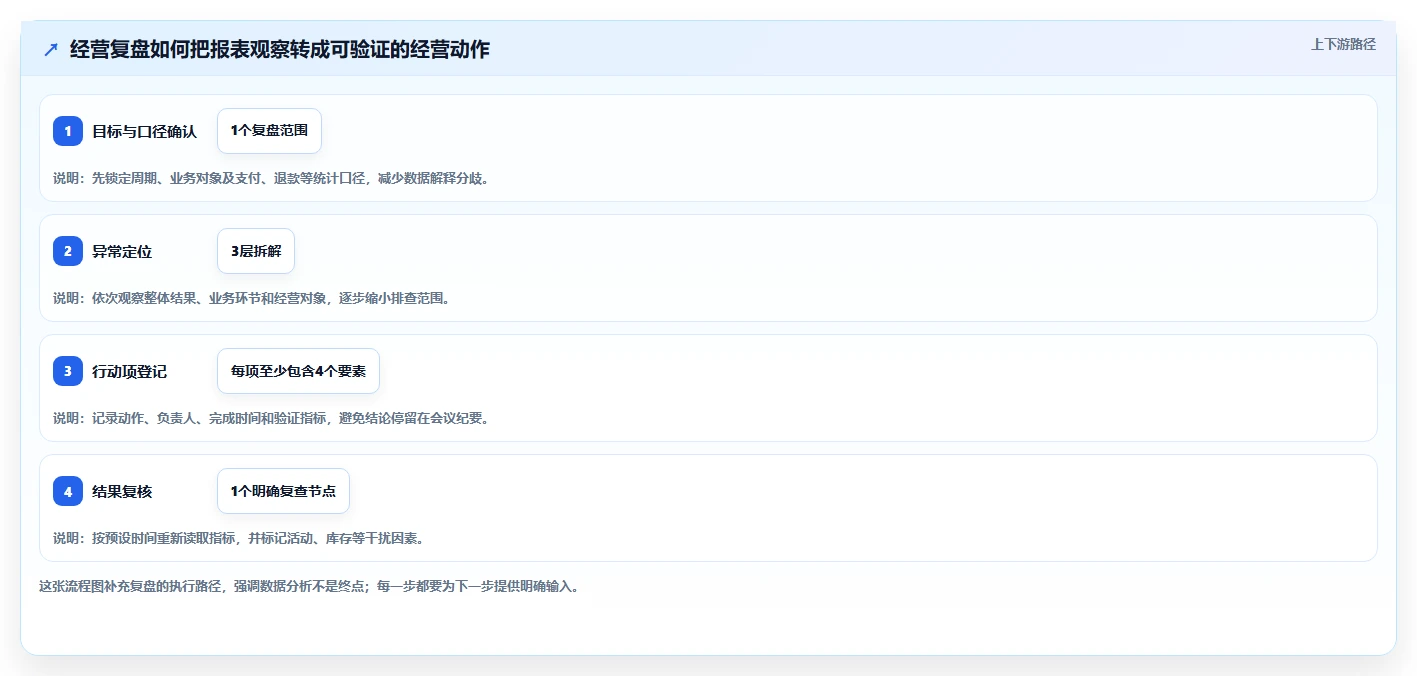The image size is (1417, 676).
Task: Click the step title 目标与口径确认
Action: tap(145, 131)
